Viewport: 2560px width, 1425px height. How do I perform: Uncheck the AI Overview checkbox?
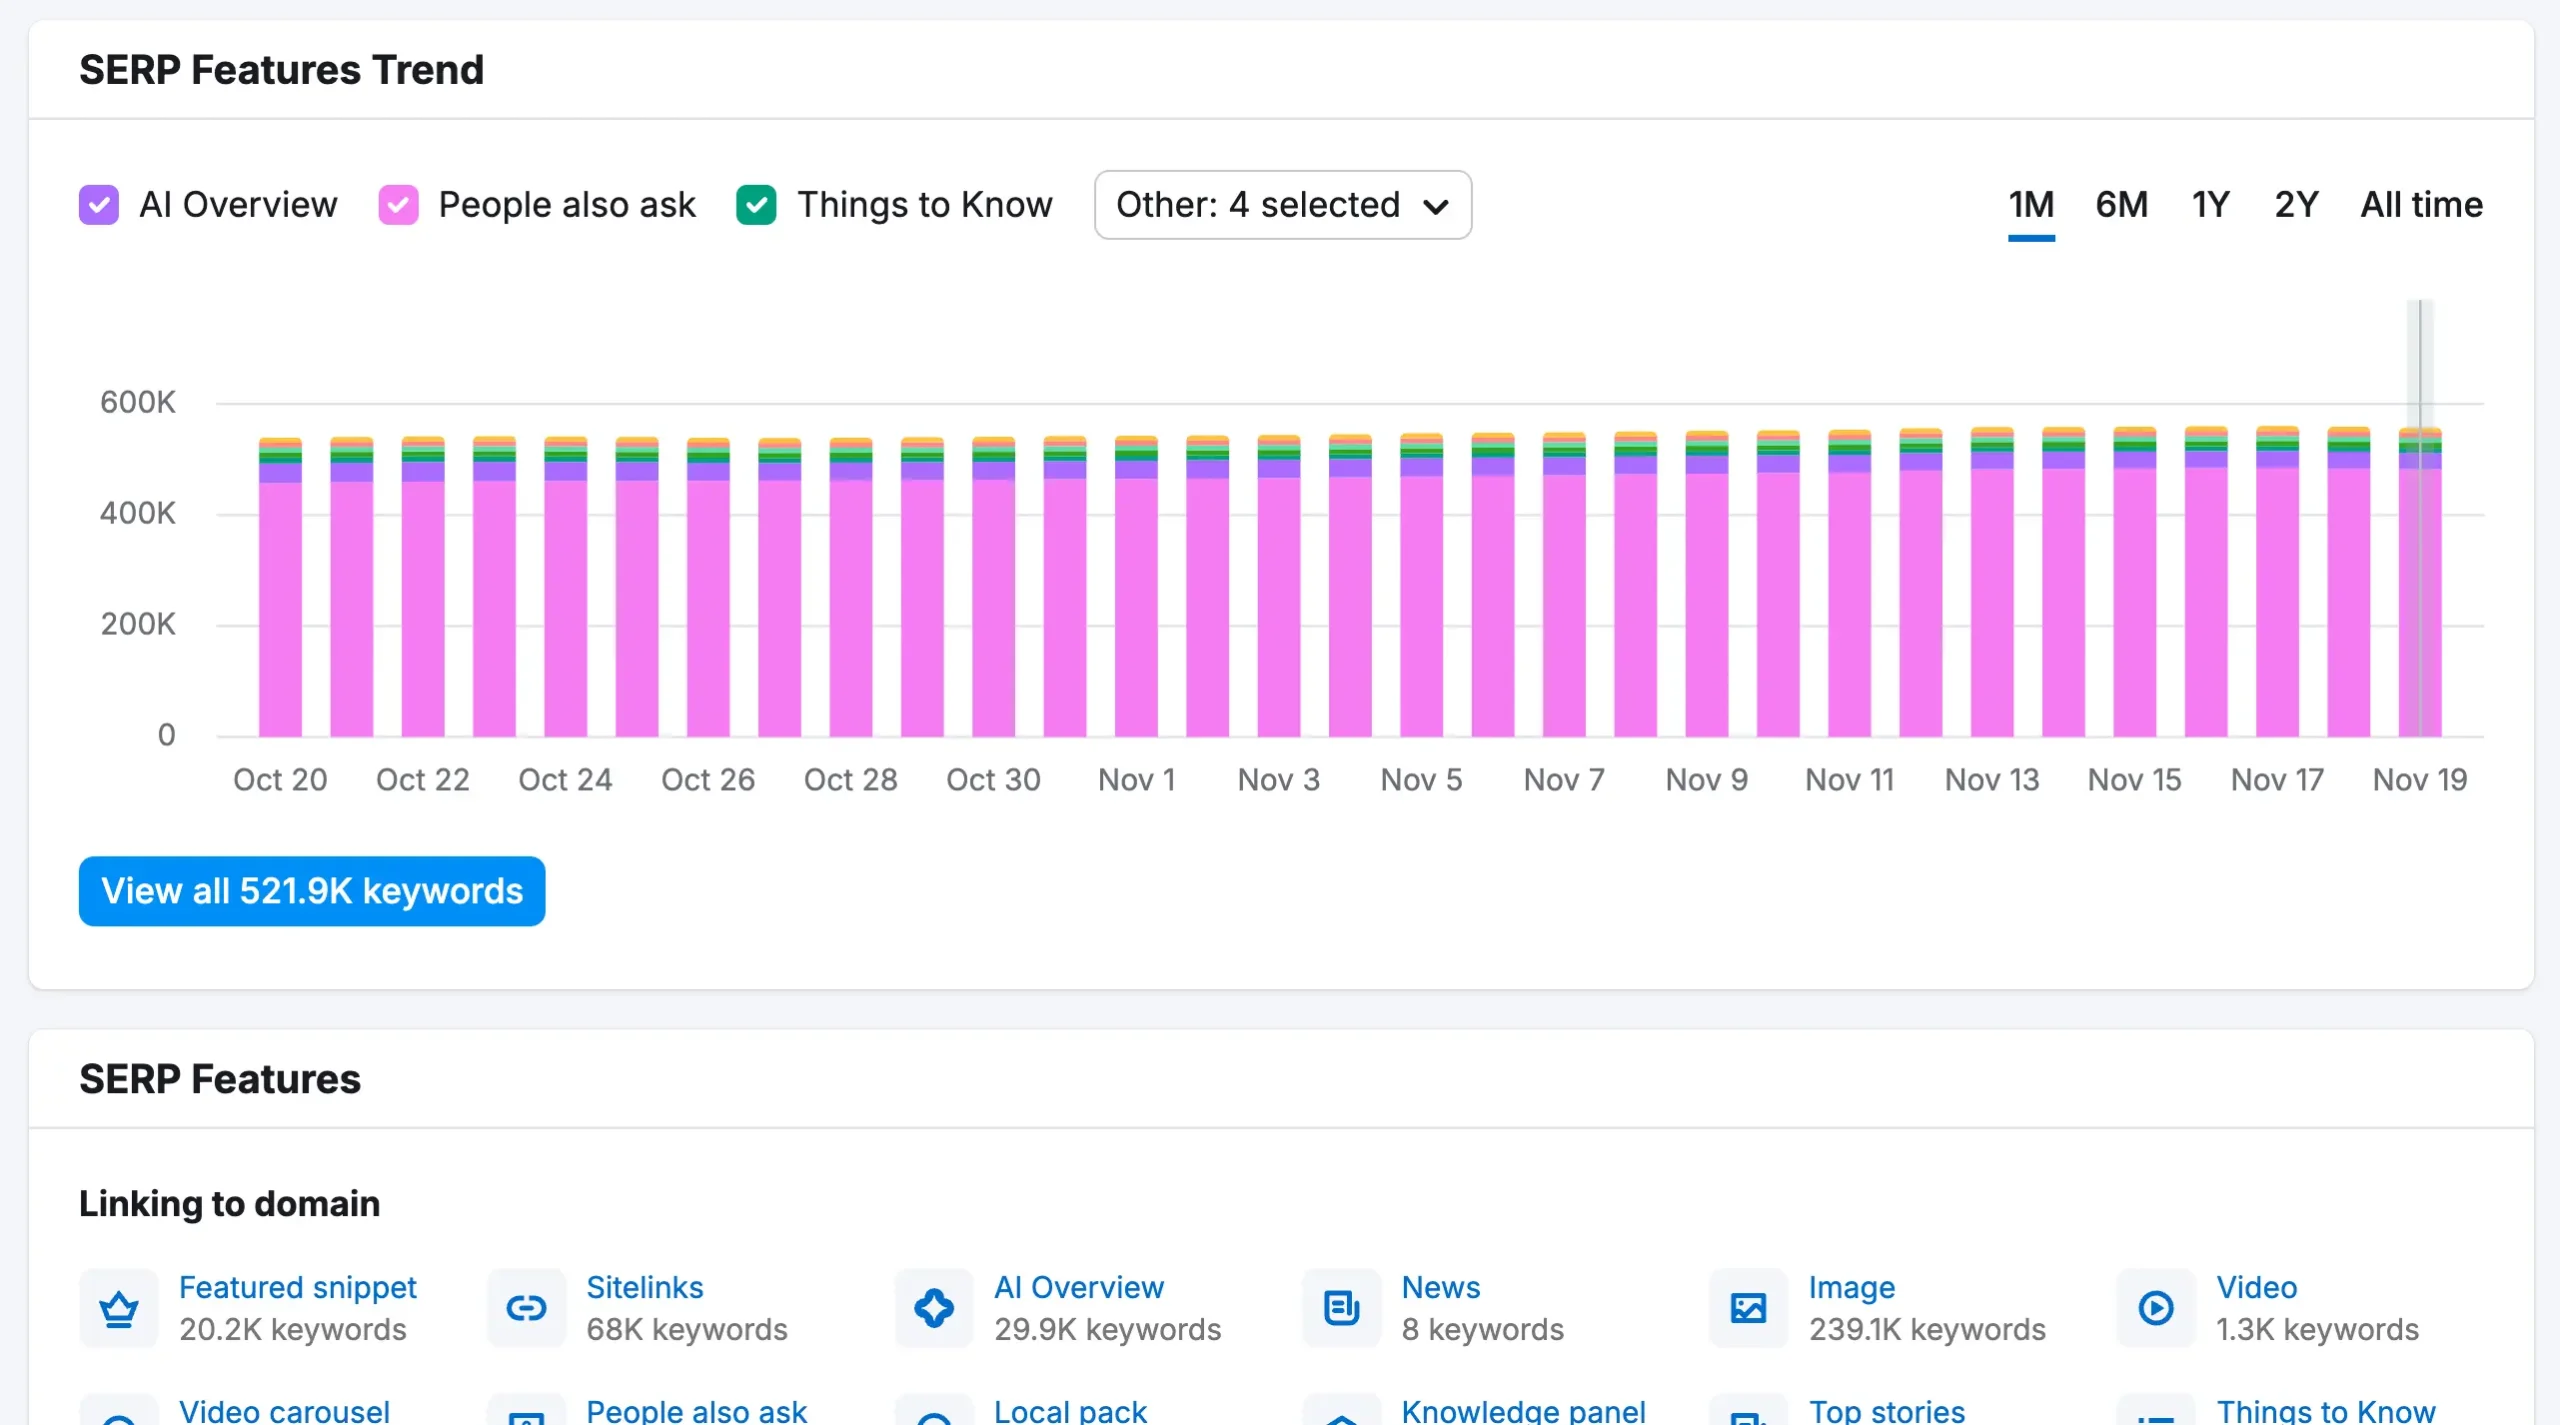(99, 205)
